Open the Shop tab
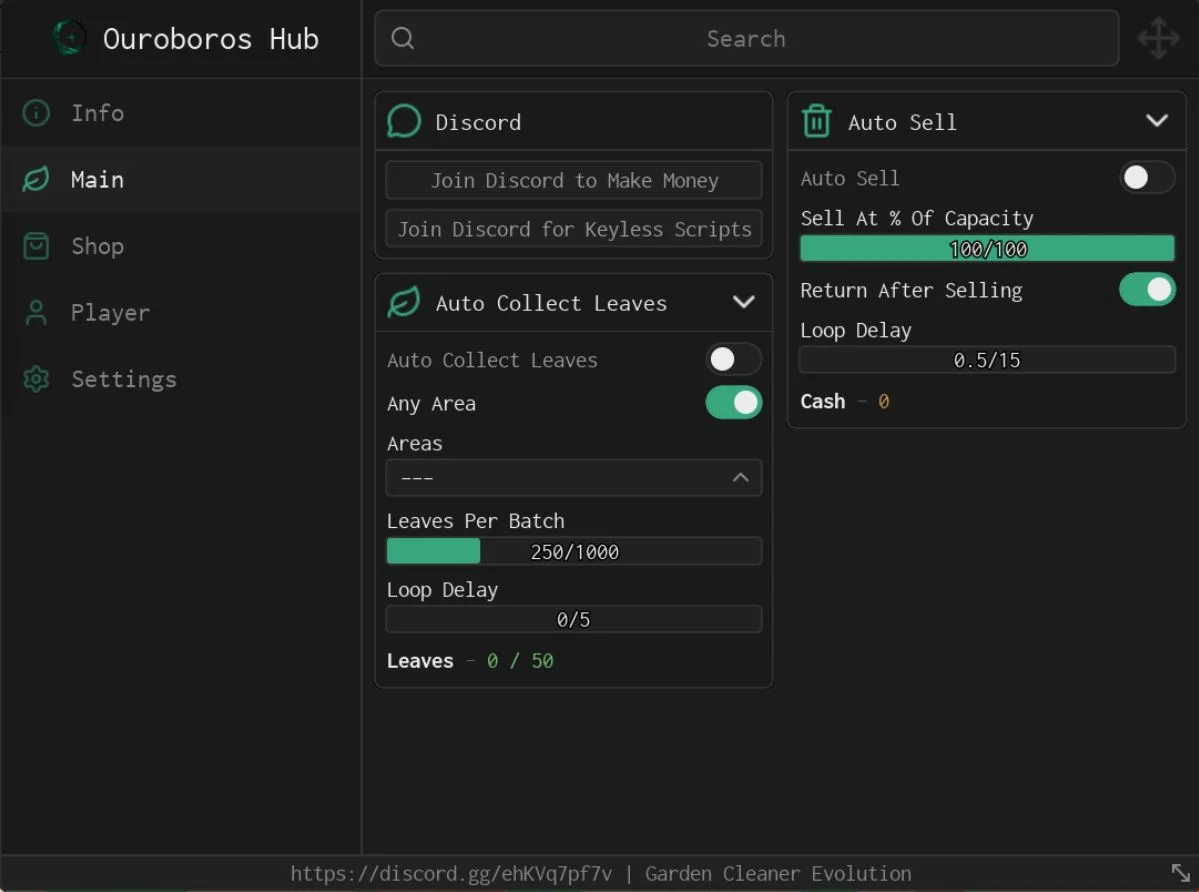 180,246
